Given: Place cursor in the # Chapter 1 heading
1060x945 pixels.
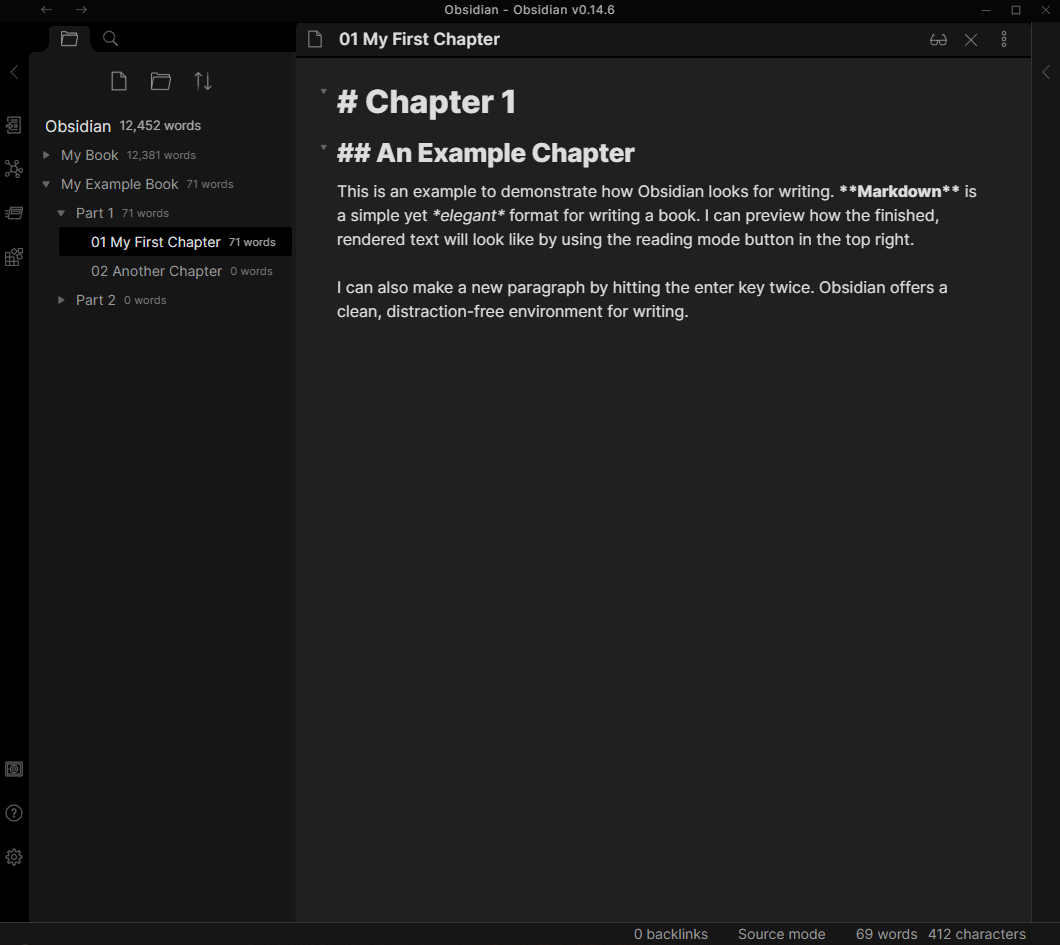Looking at the screenshot, I should (x=427, y=102).
